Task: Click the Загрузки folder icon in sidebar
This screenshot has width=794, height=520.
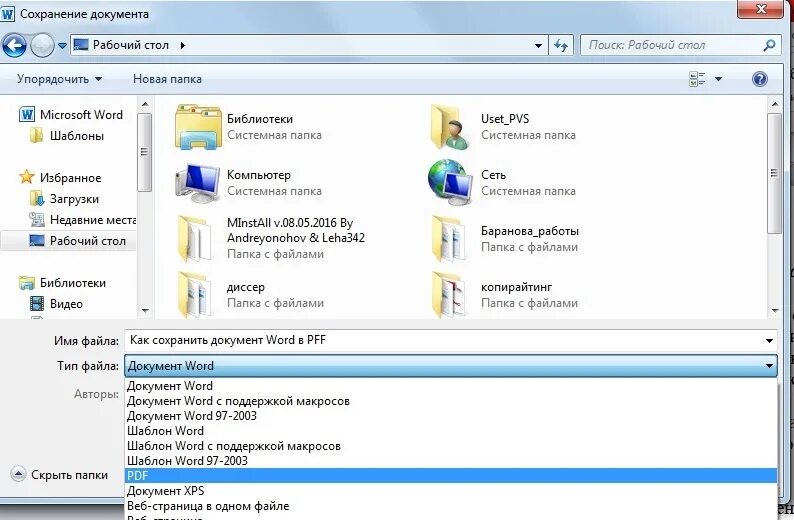Action: (x=37, y=198)
